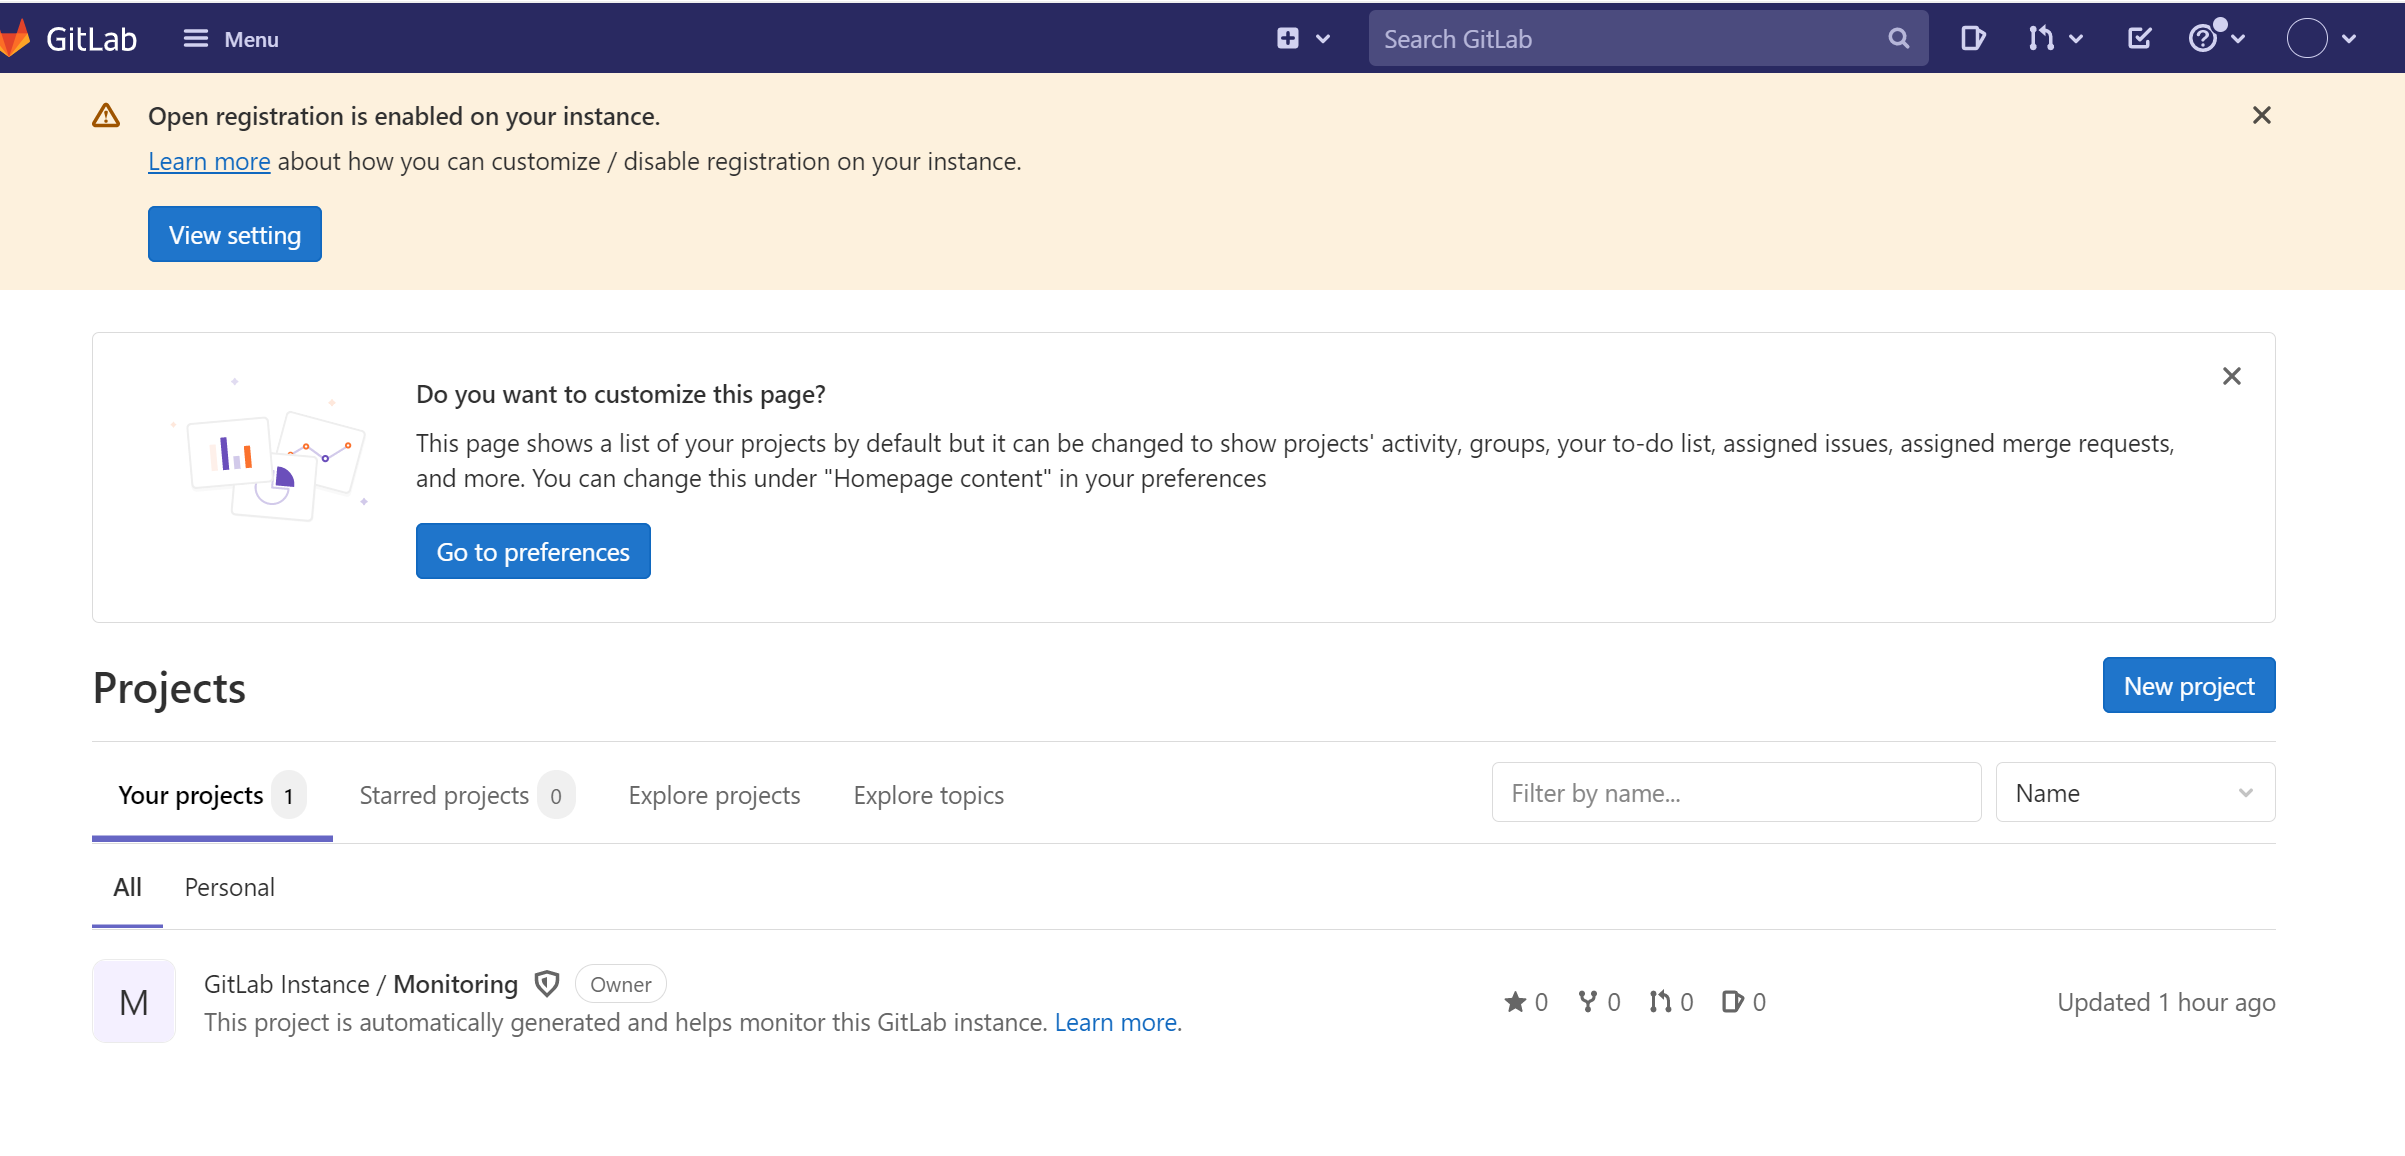Select the All projects sub-tab
2405x1156 pixels.
127,887
